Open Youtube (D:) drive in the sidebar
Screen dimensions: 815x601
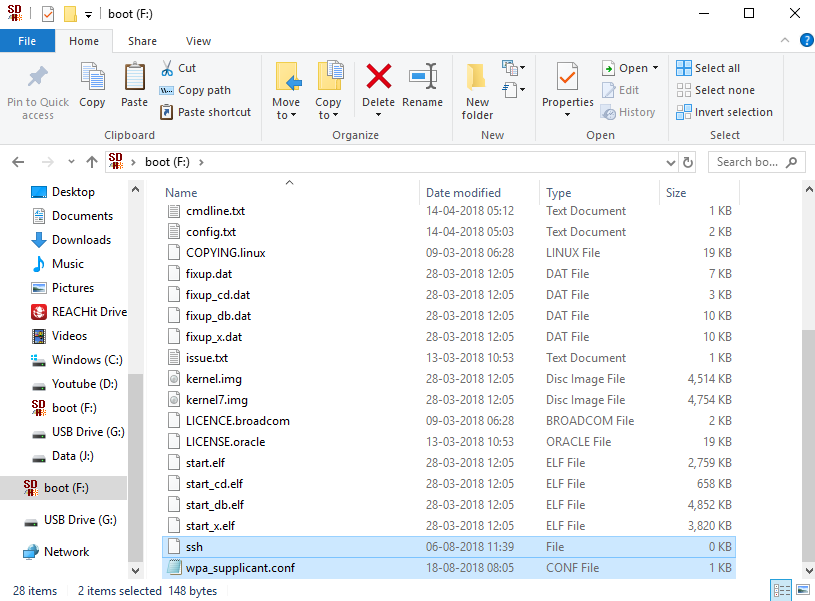click(84, 384)
